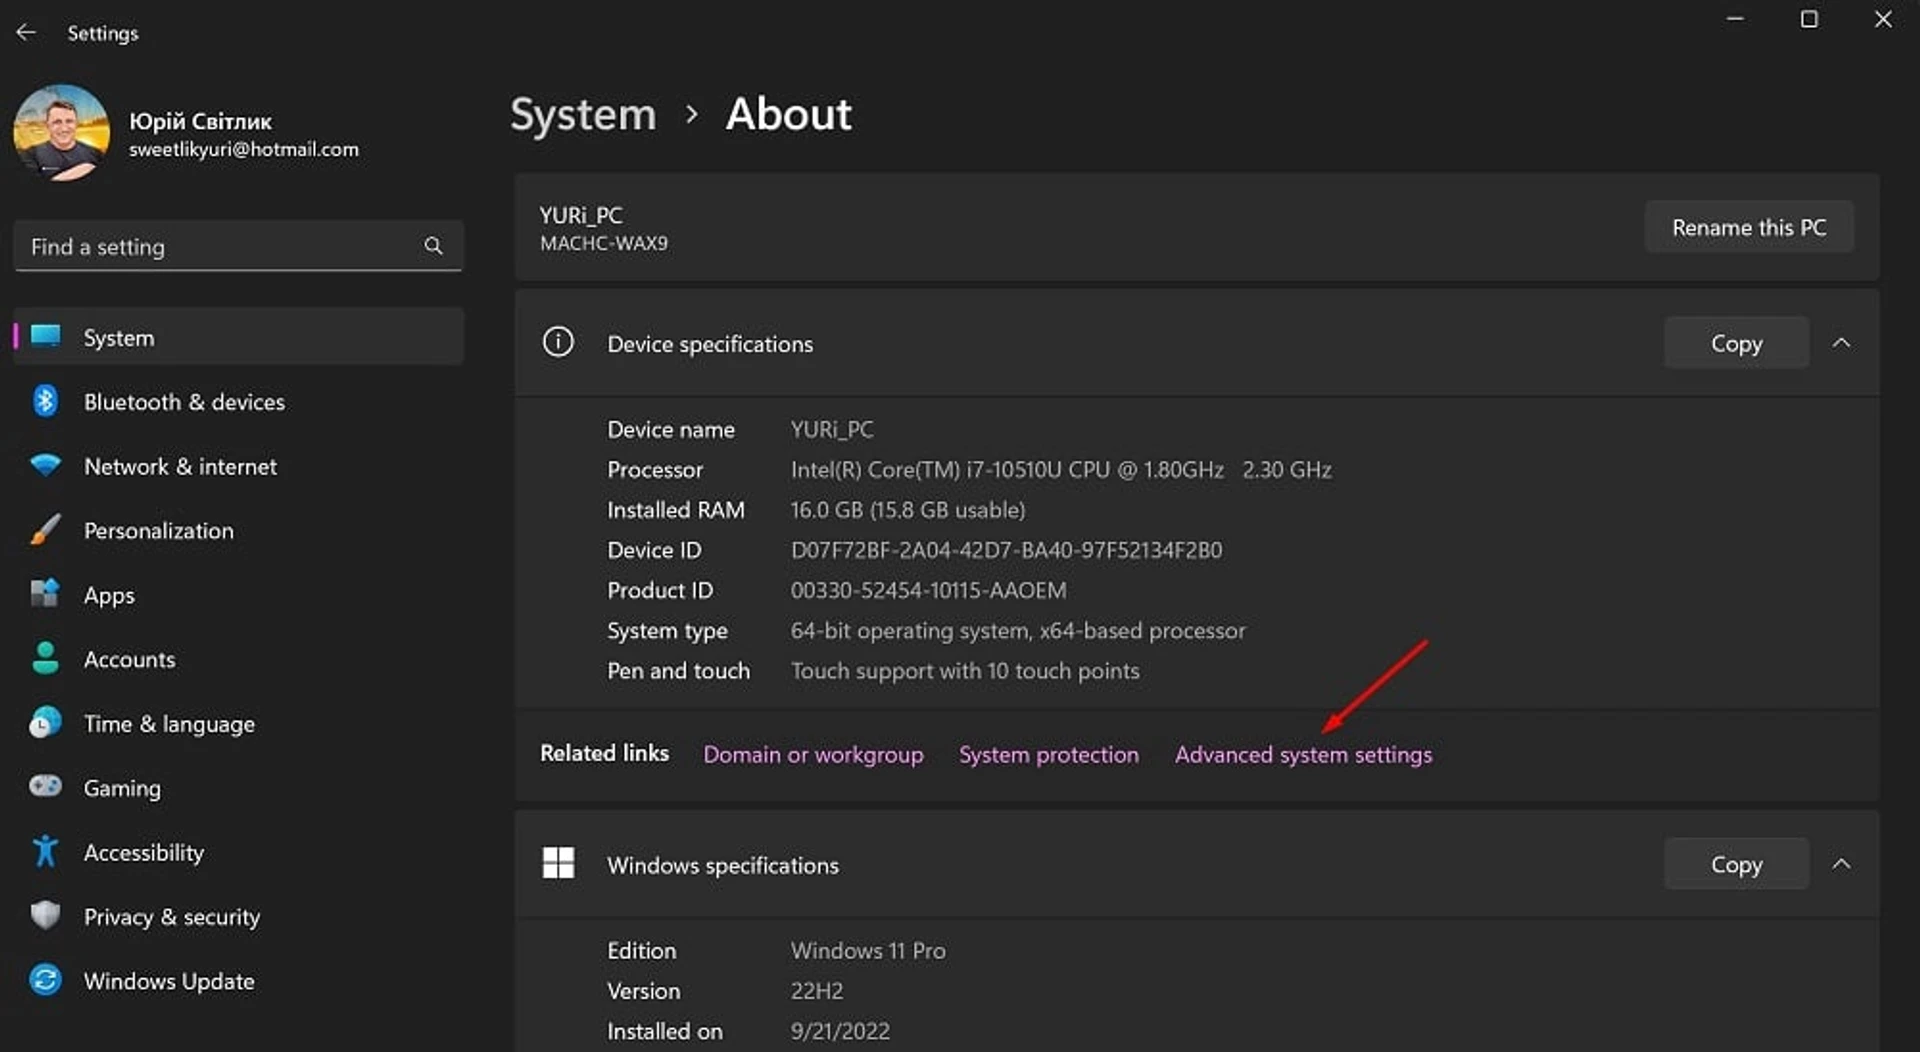Click the Network wifi icon
1920x1052 pixels.
tap(45, 466)
